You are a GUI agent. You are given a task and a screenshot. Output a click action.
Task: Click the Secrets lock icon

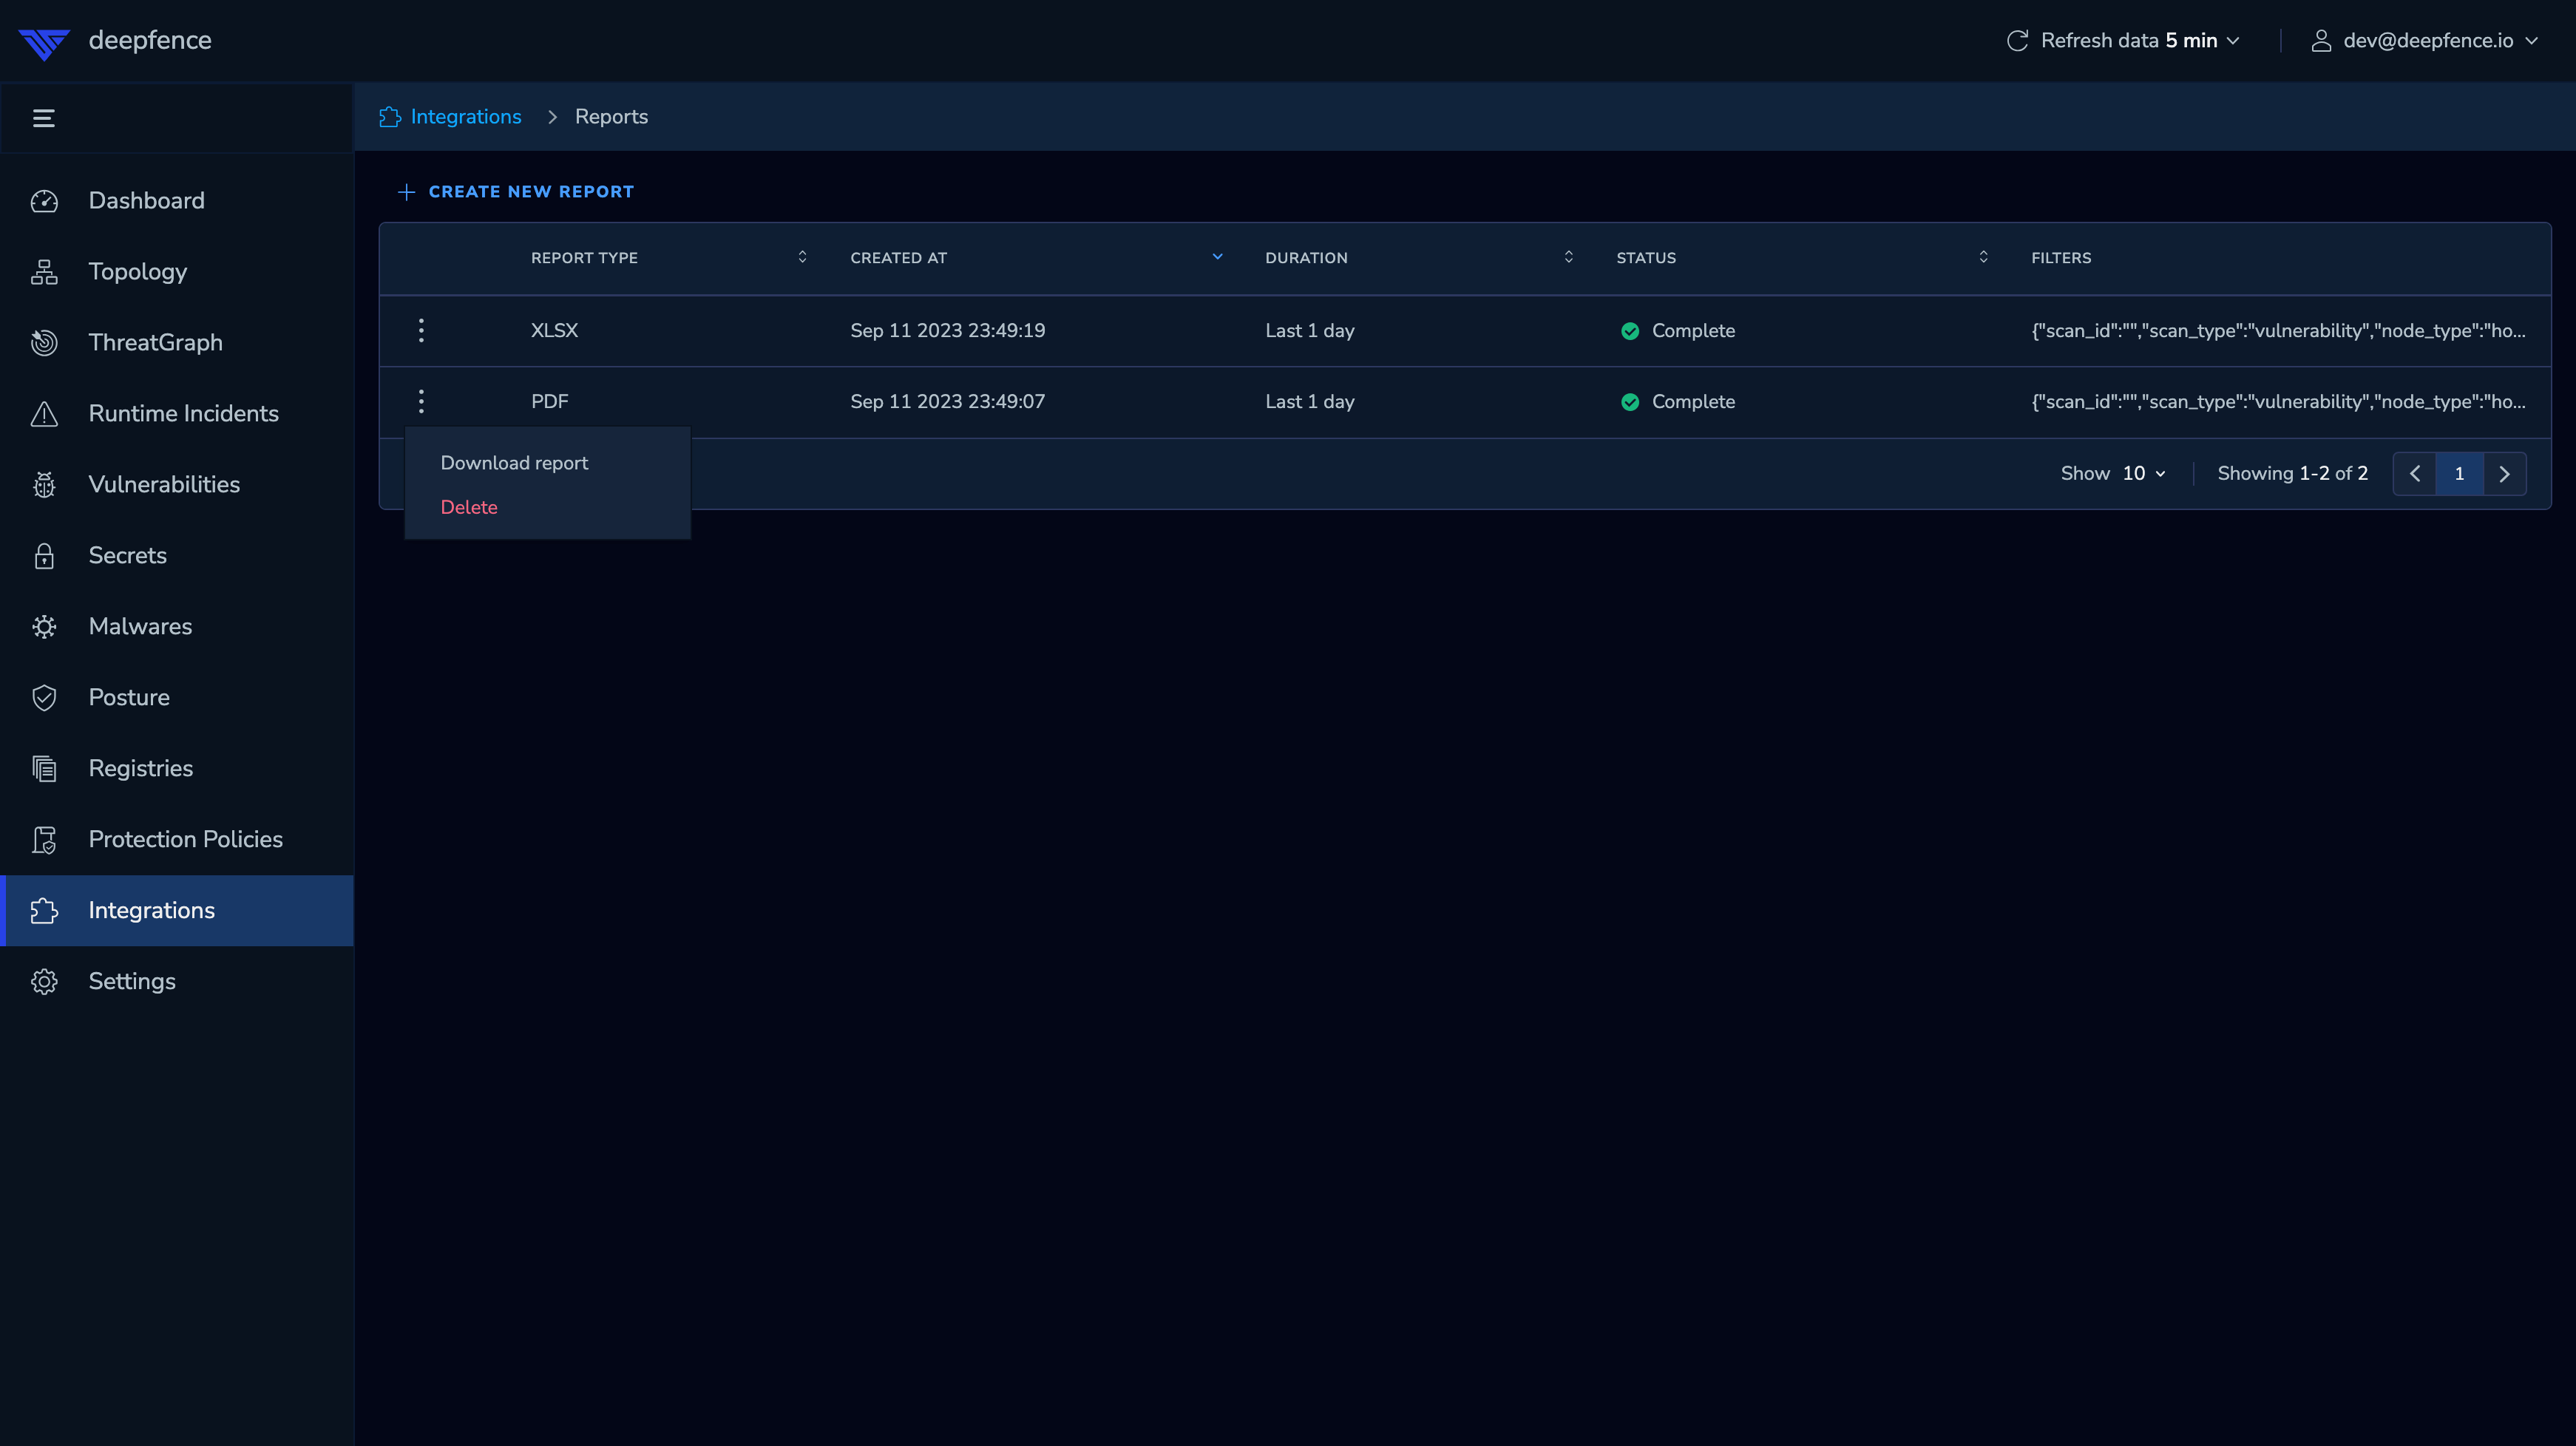44,556
